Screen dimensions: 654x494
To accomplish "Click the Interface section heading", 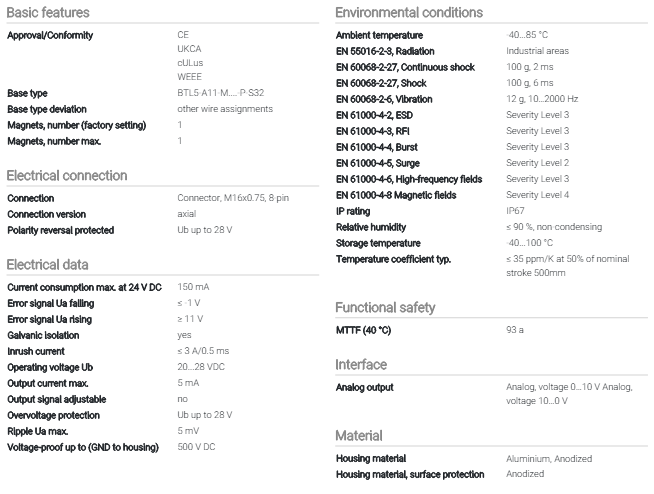I will click(x=361, y=365).
